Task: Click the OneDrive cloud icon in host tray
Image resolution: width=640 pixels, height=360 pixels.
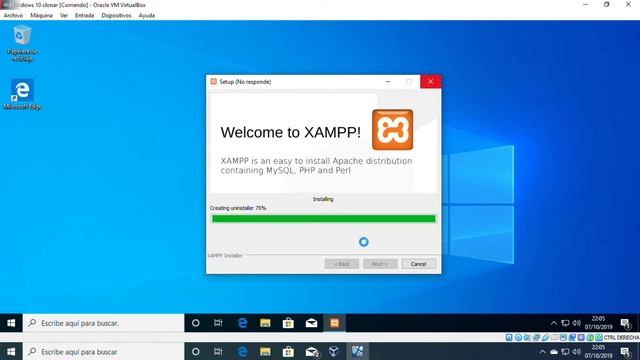Action: coord(554,352)
